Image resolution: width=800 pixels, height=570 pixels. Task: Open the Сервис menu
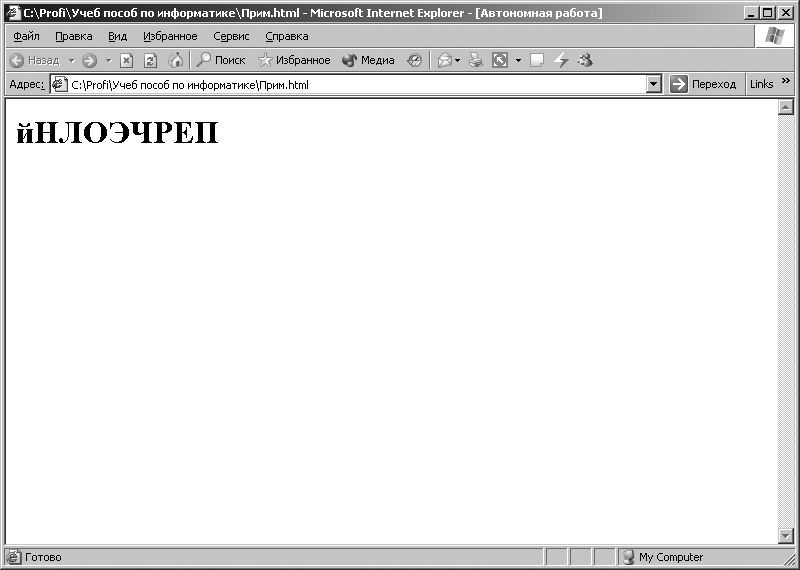[231, 36]
